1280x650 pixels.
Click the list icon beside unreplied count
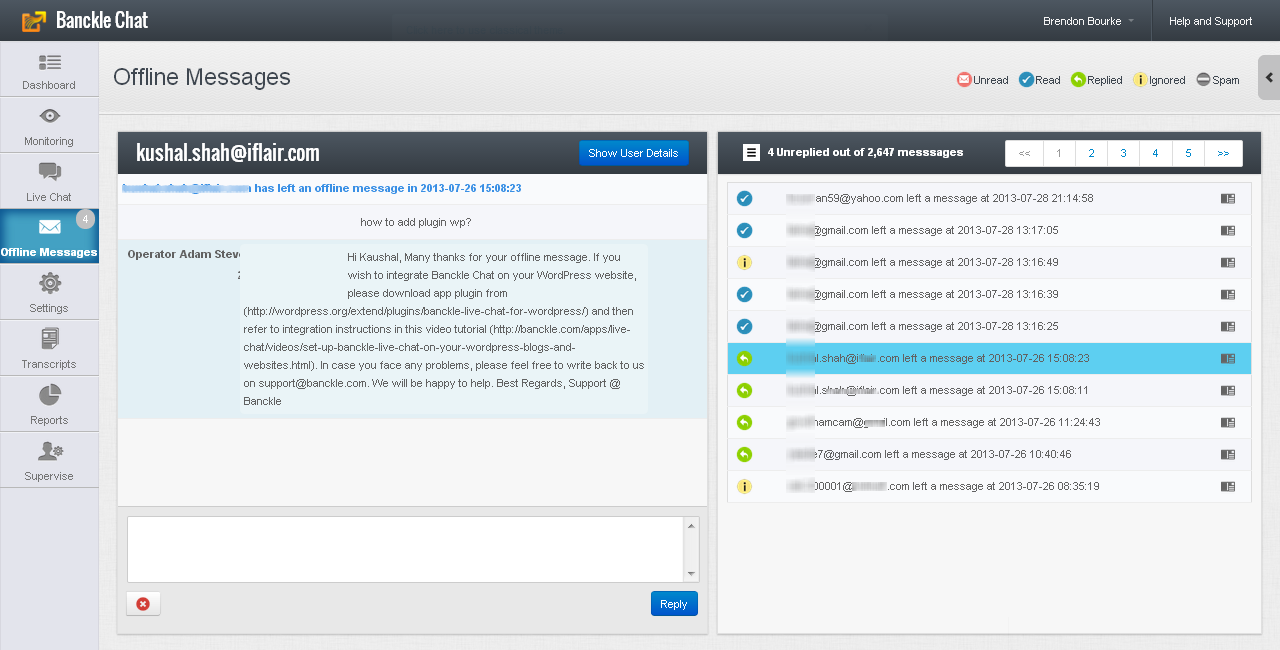coord(751,152)
